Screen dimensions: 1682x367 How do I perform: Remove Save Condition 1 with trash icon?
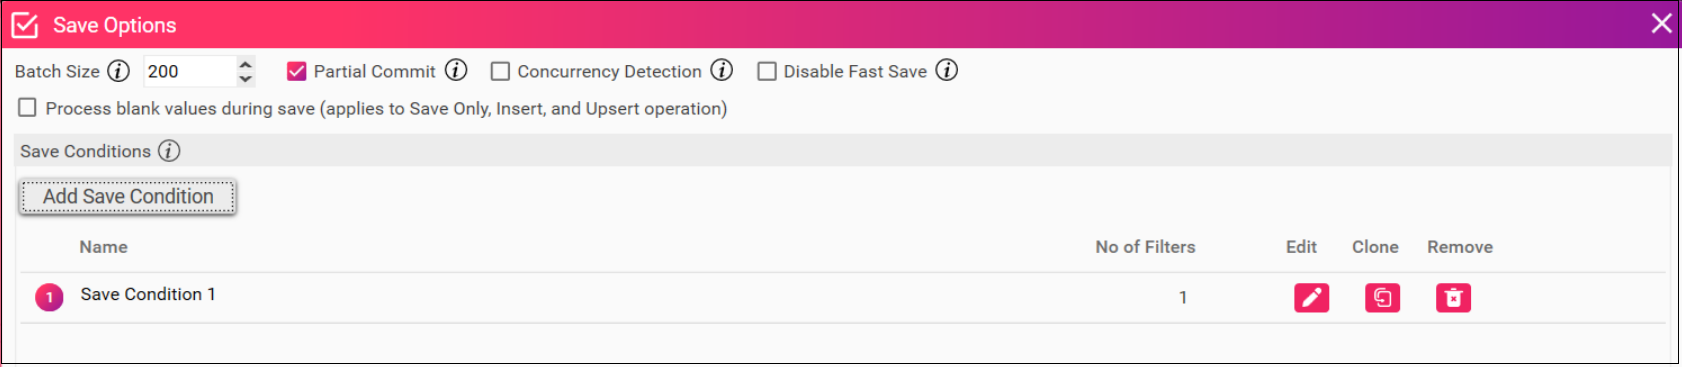point(1453,298)
